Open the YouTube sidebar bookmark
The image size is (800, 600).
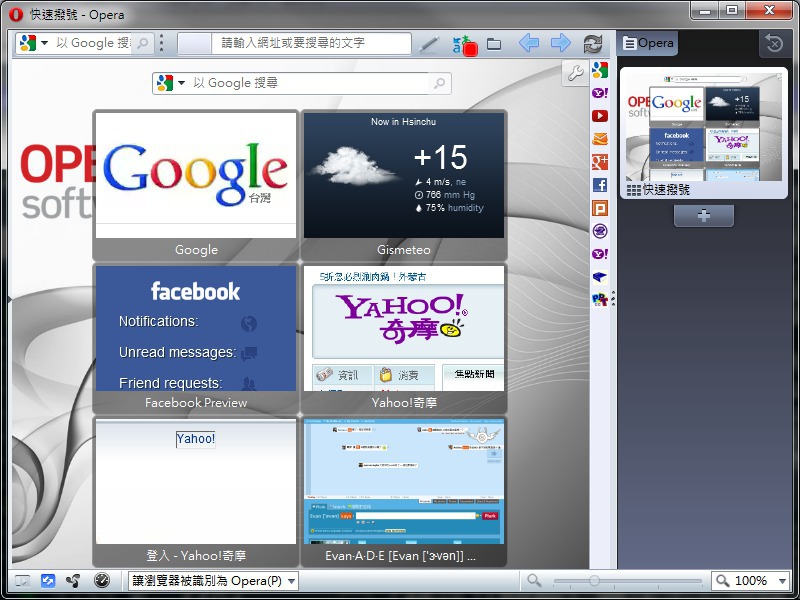click(600, 116)
